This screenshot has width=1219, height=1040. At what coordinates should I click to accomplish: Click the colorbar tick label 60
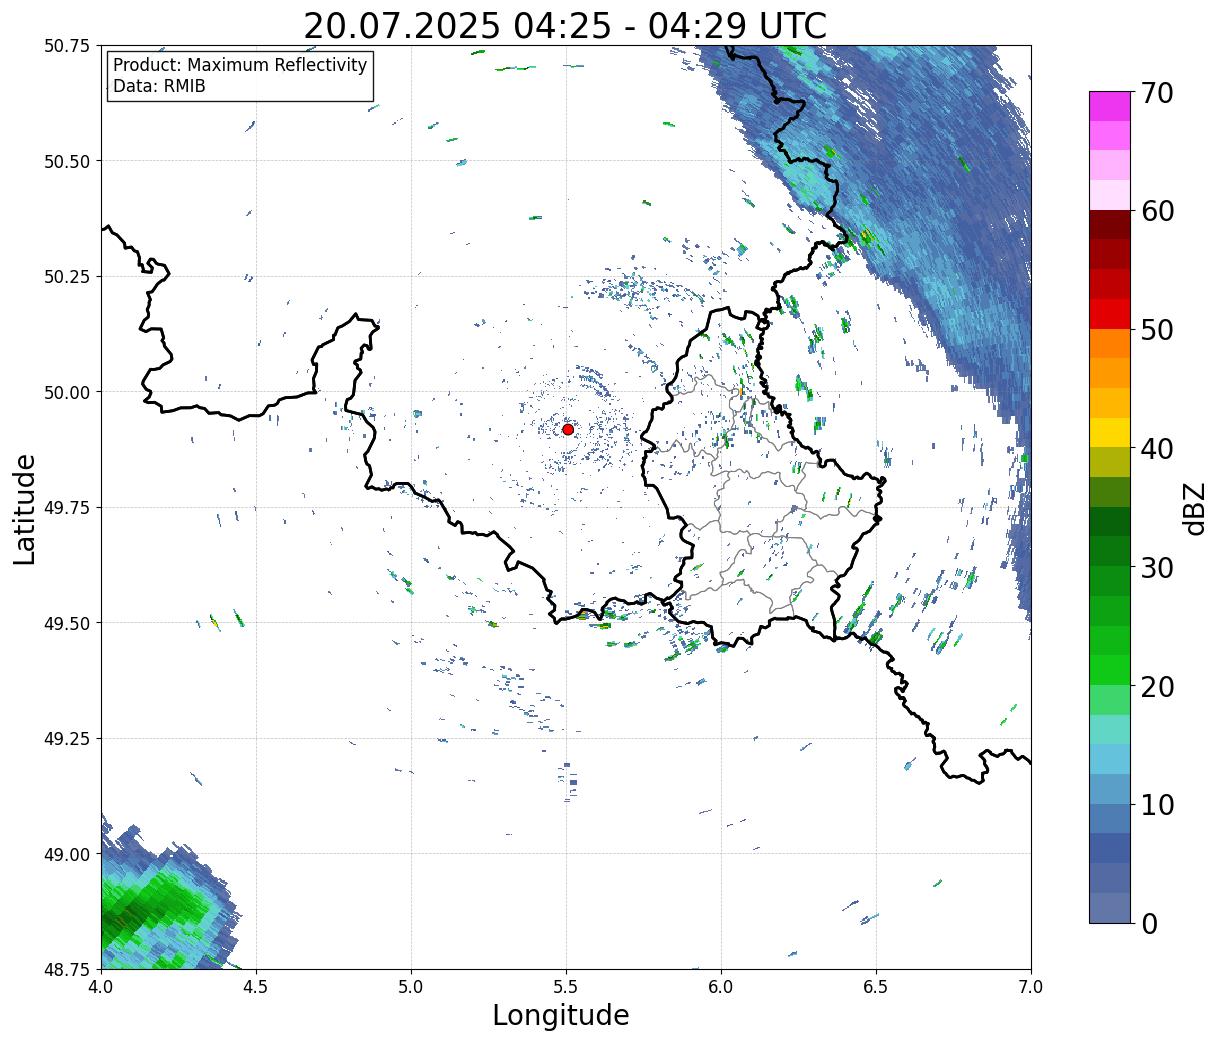point(1156,211)
